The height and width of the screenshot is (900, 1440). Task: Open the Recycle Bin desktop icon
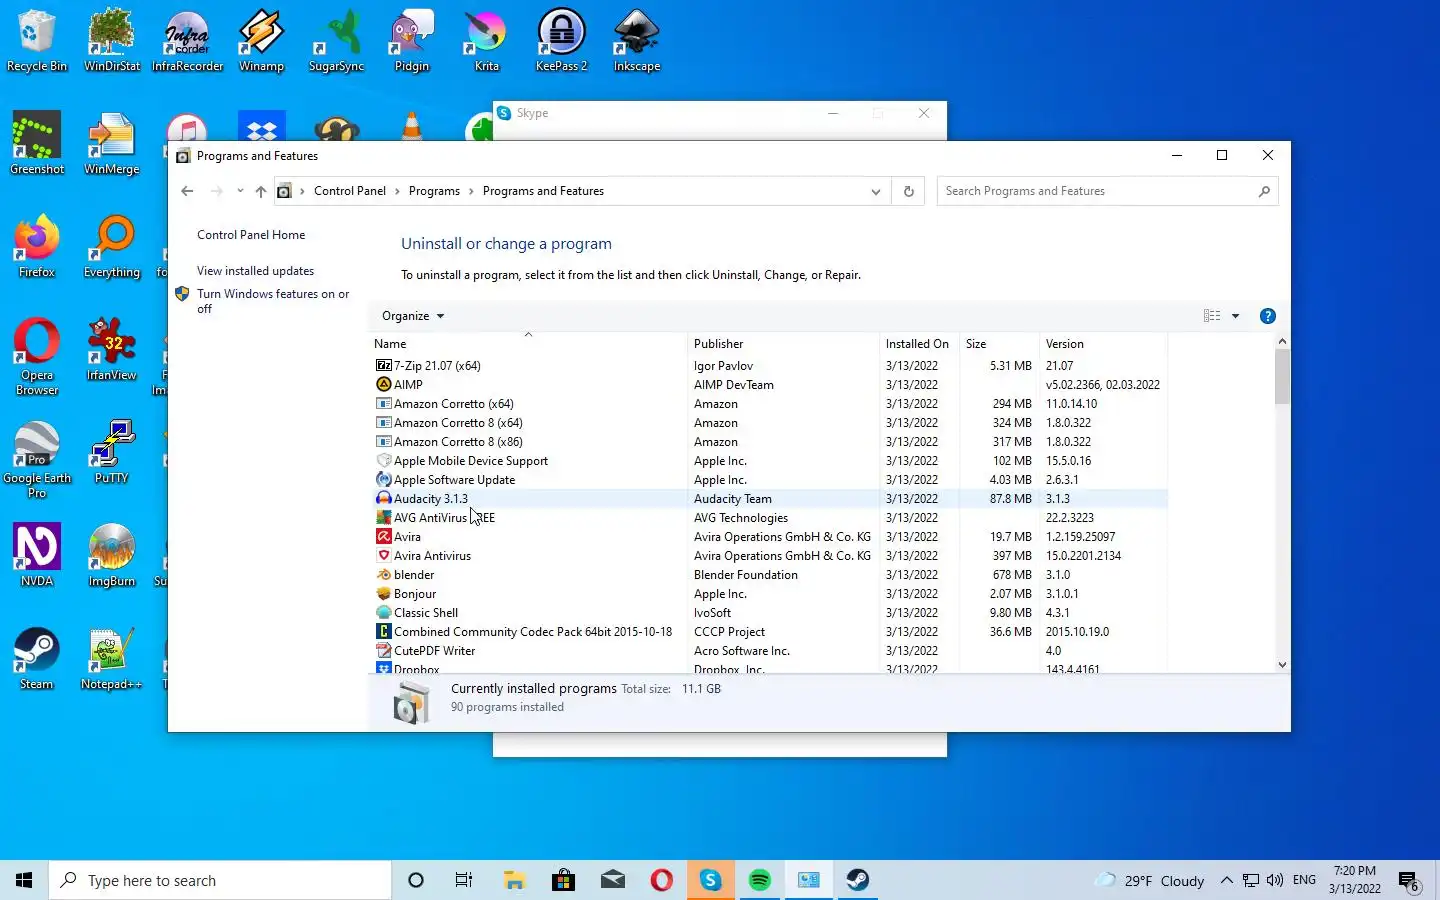click(x=37, y=41)
